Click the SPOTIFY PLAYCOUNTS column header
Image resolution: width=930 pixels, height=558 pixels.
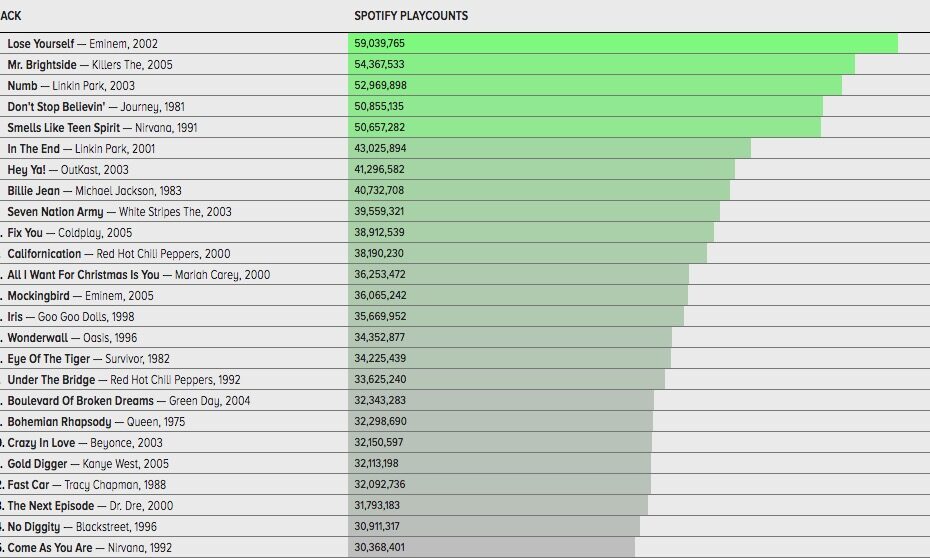point(411,16)
